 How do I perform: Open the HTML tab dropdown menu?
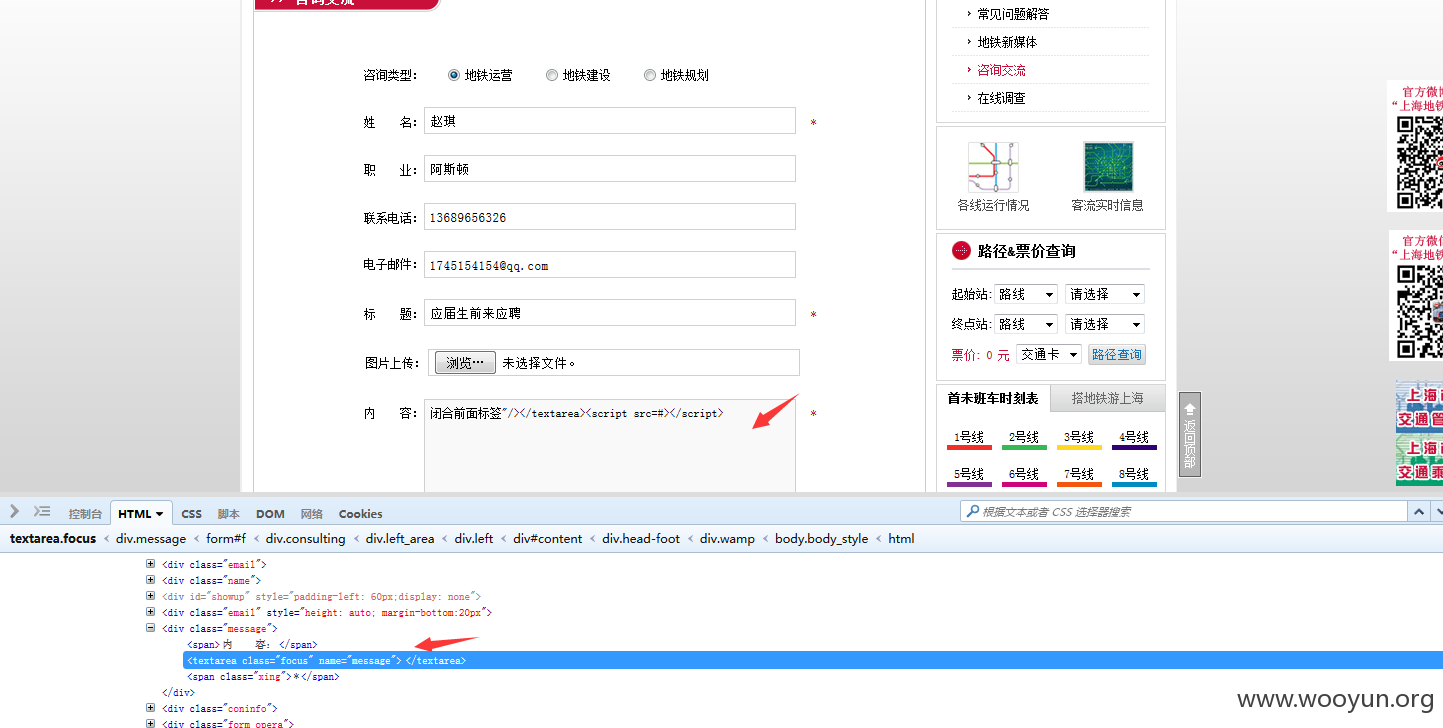(x=160, y=514)
